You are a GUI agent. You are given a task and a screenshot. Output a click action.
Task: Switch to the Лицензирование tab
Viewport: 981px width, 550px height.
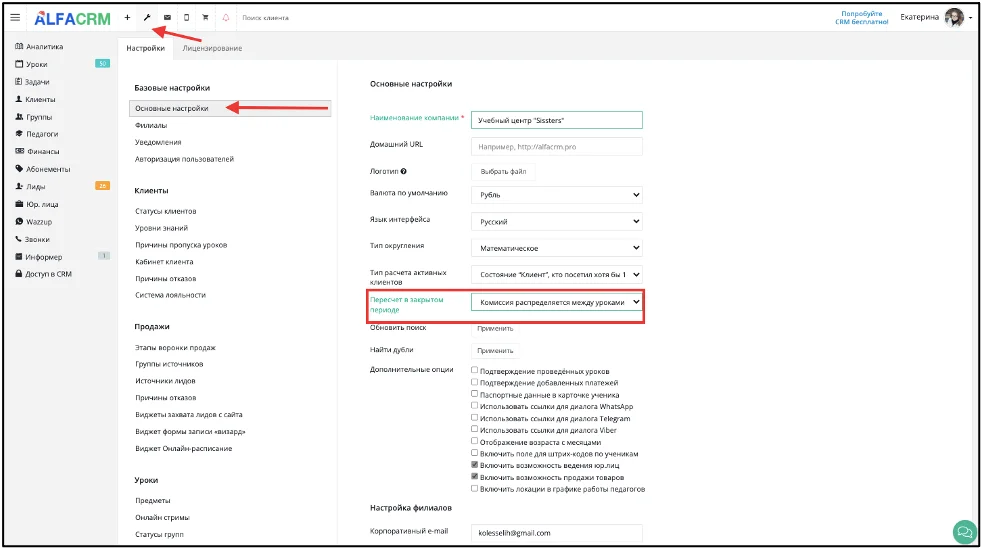click(x=212, y=48)
